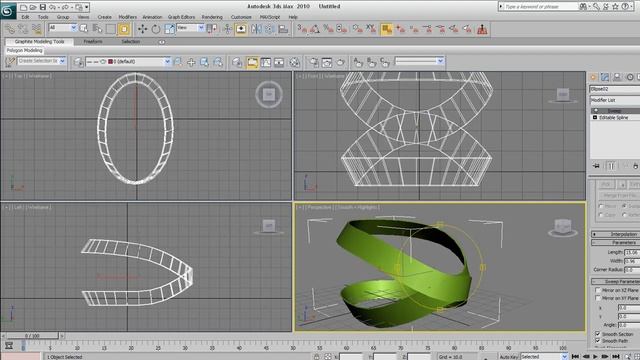Toggle the Percent Snap icon
Image resolution: width=640 pixels, height=360 pixels.
(328, 29)
